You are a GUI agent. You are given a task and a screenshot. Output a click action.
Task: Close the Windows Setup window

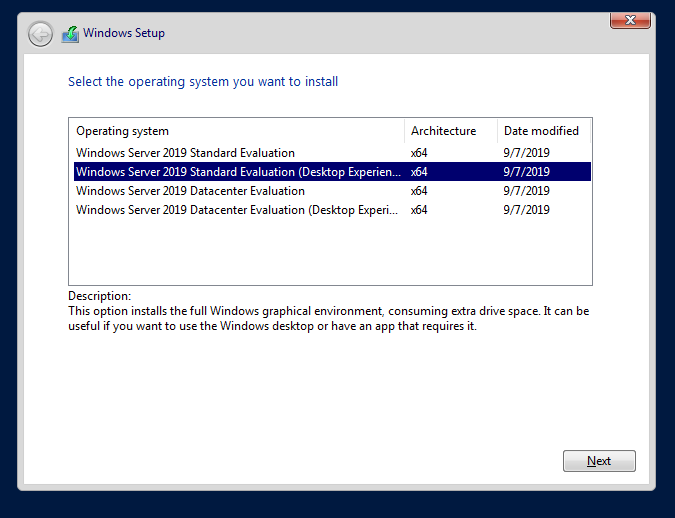630,20
